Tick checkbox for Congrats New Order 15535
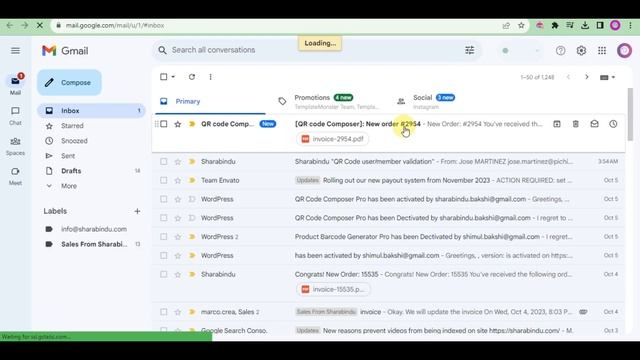The height and width of the screenshot is (360, 640). click(x=164, y=274)
